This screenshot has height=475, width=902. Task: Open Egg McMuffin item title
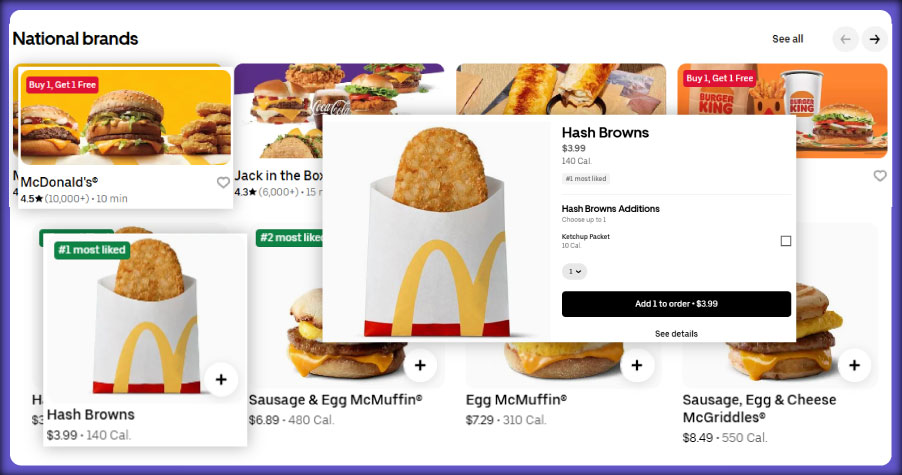point(516,400)
